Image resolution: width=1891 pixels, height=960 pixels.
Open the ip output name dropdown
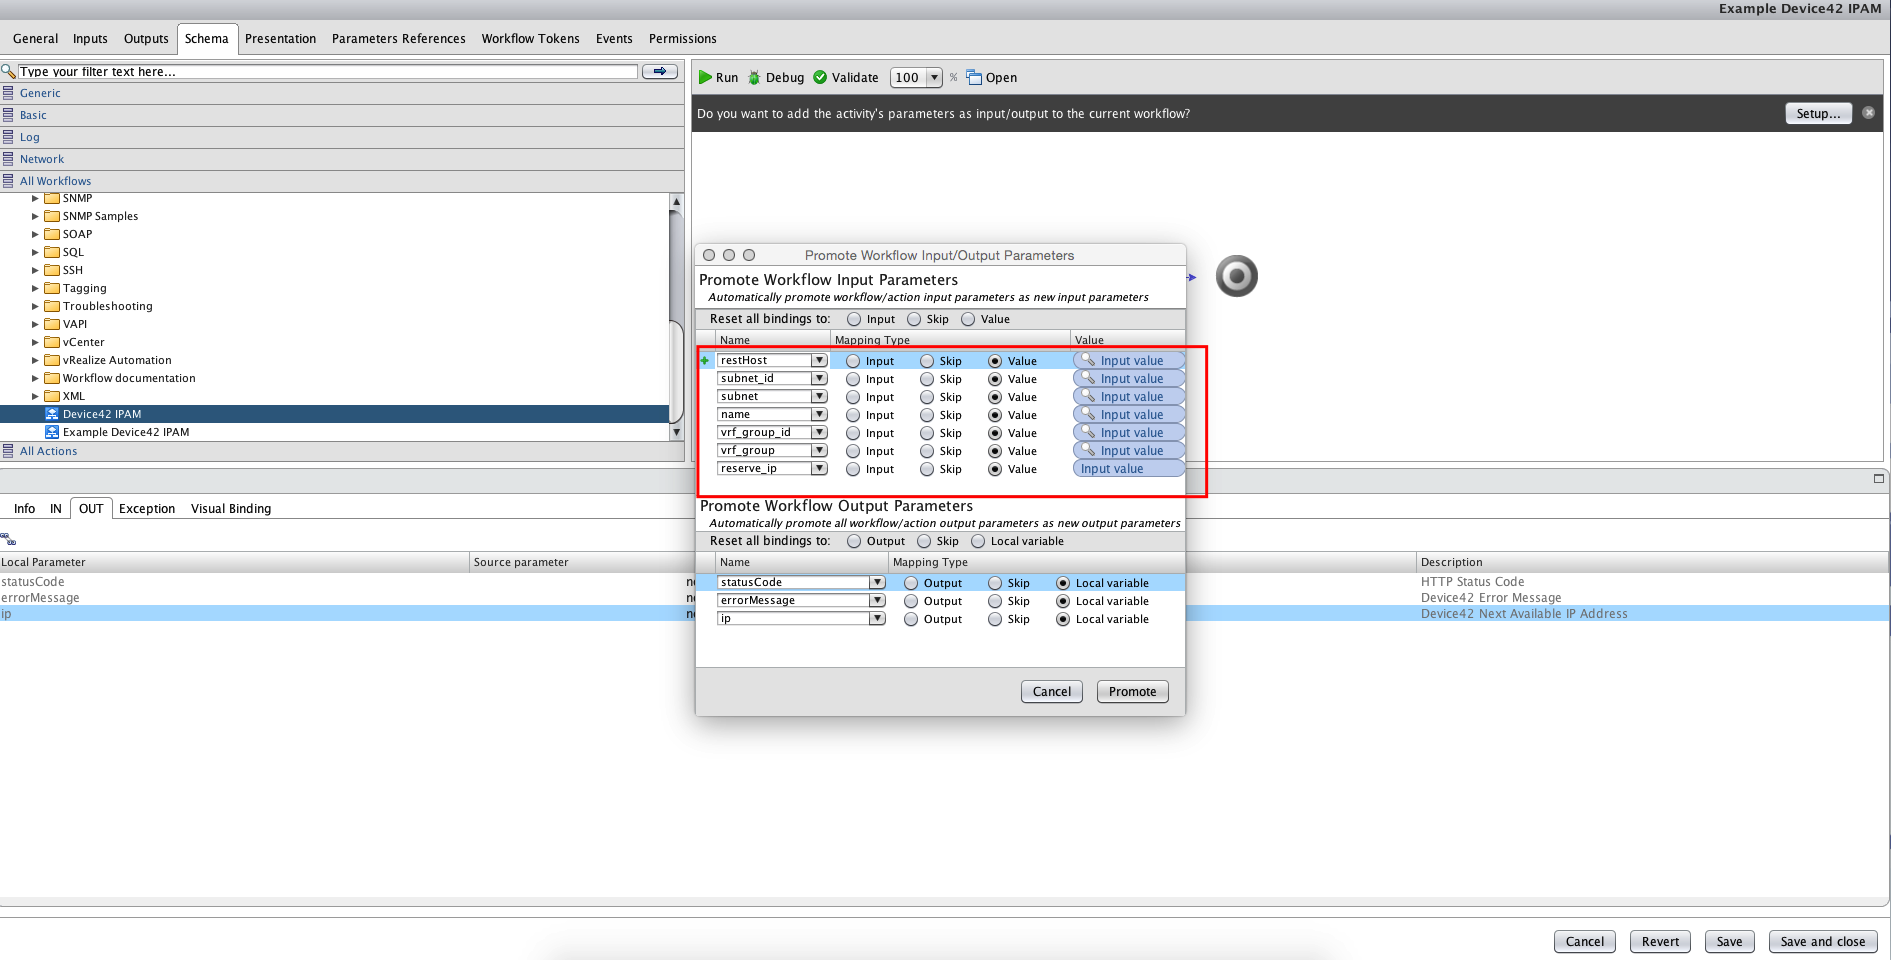tap(877, 618)
